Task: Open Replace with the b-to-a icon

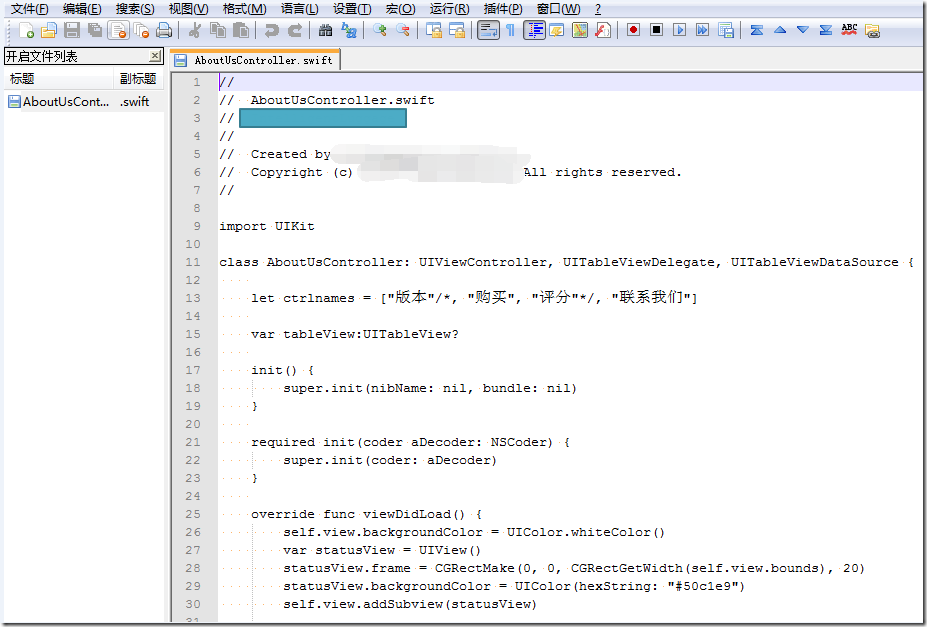Action: coord(349,30)
